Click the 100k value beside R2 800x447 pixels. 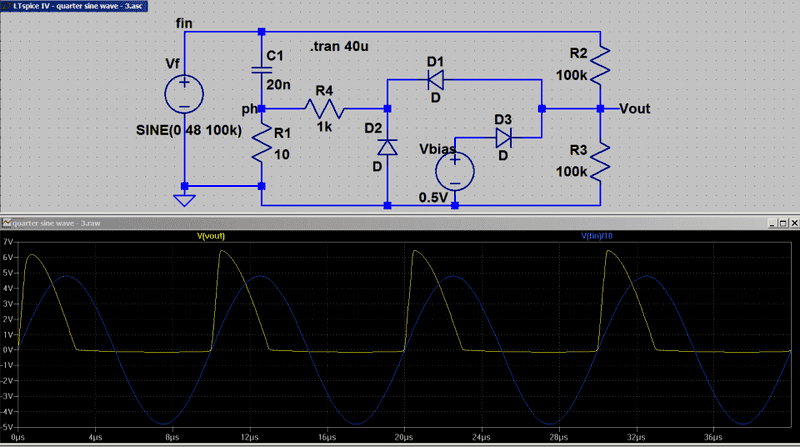571,76
